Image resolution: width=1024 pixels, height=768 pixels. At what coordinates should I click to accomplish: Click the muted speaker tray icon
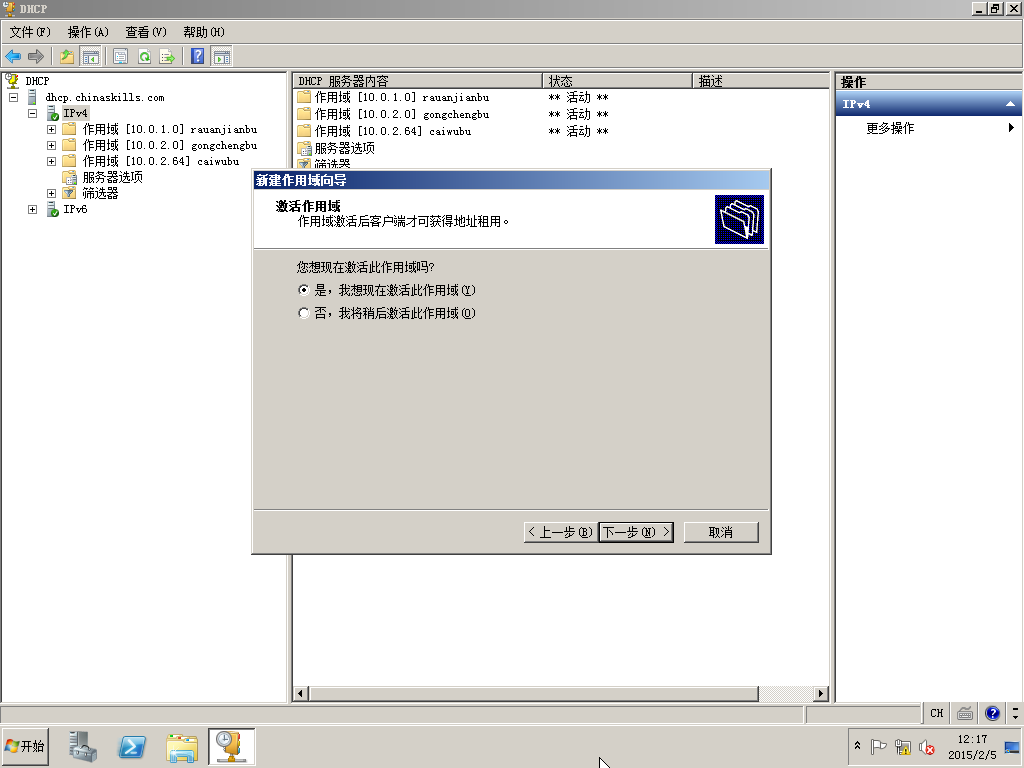(926, 746)
